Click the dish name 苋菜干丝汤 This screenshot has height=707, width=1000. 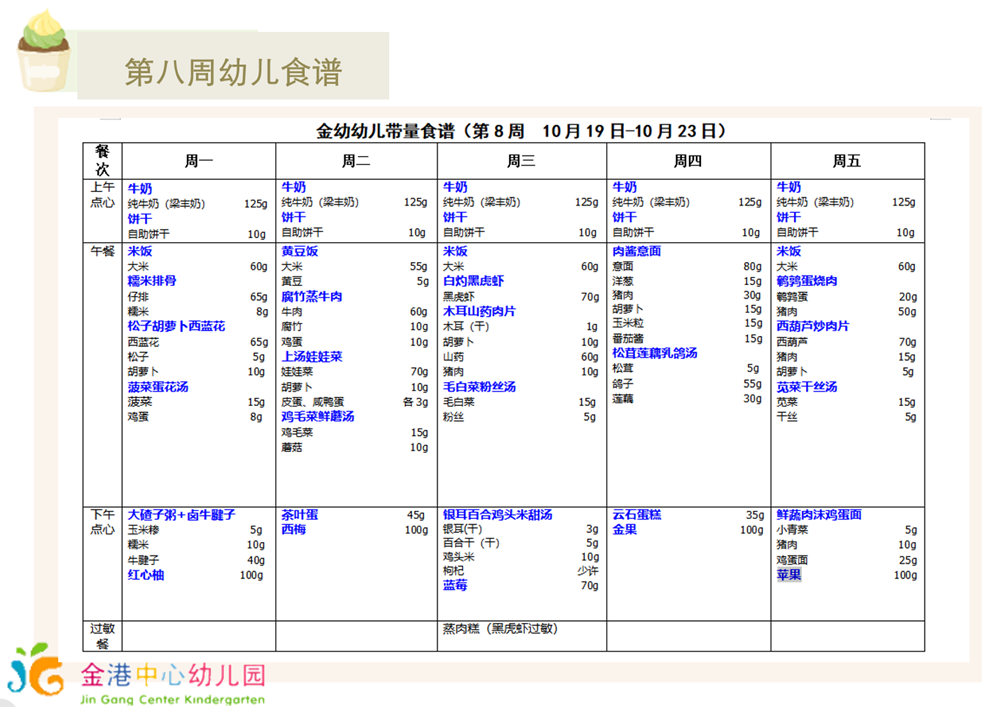[x=807, y=387]
